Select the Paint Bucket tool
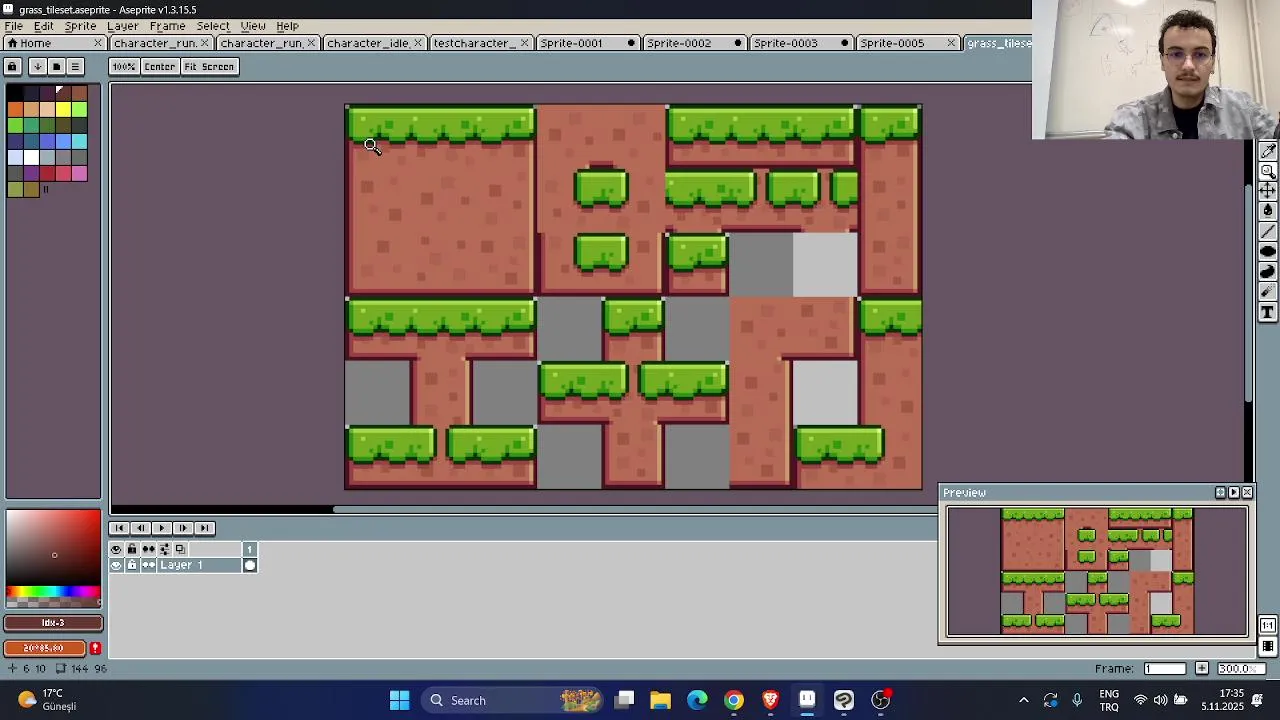Image resolution: width=1280 pixels, height=720 pixels. 1268,210
